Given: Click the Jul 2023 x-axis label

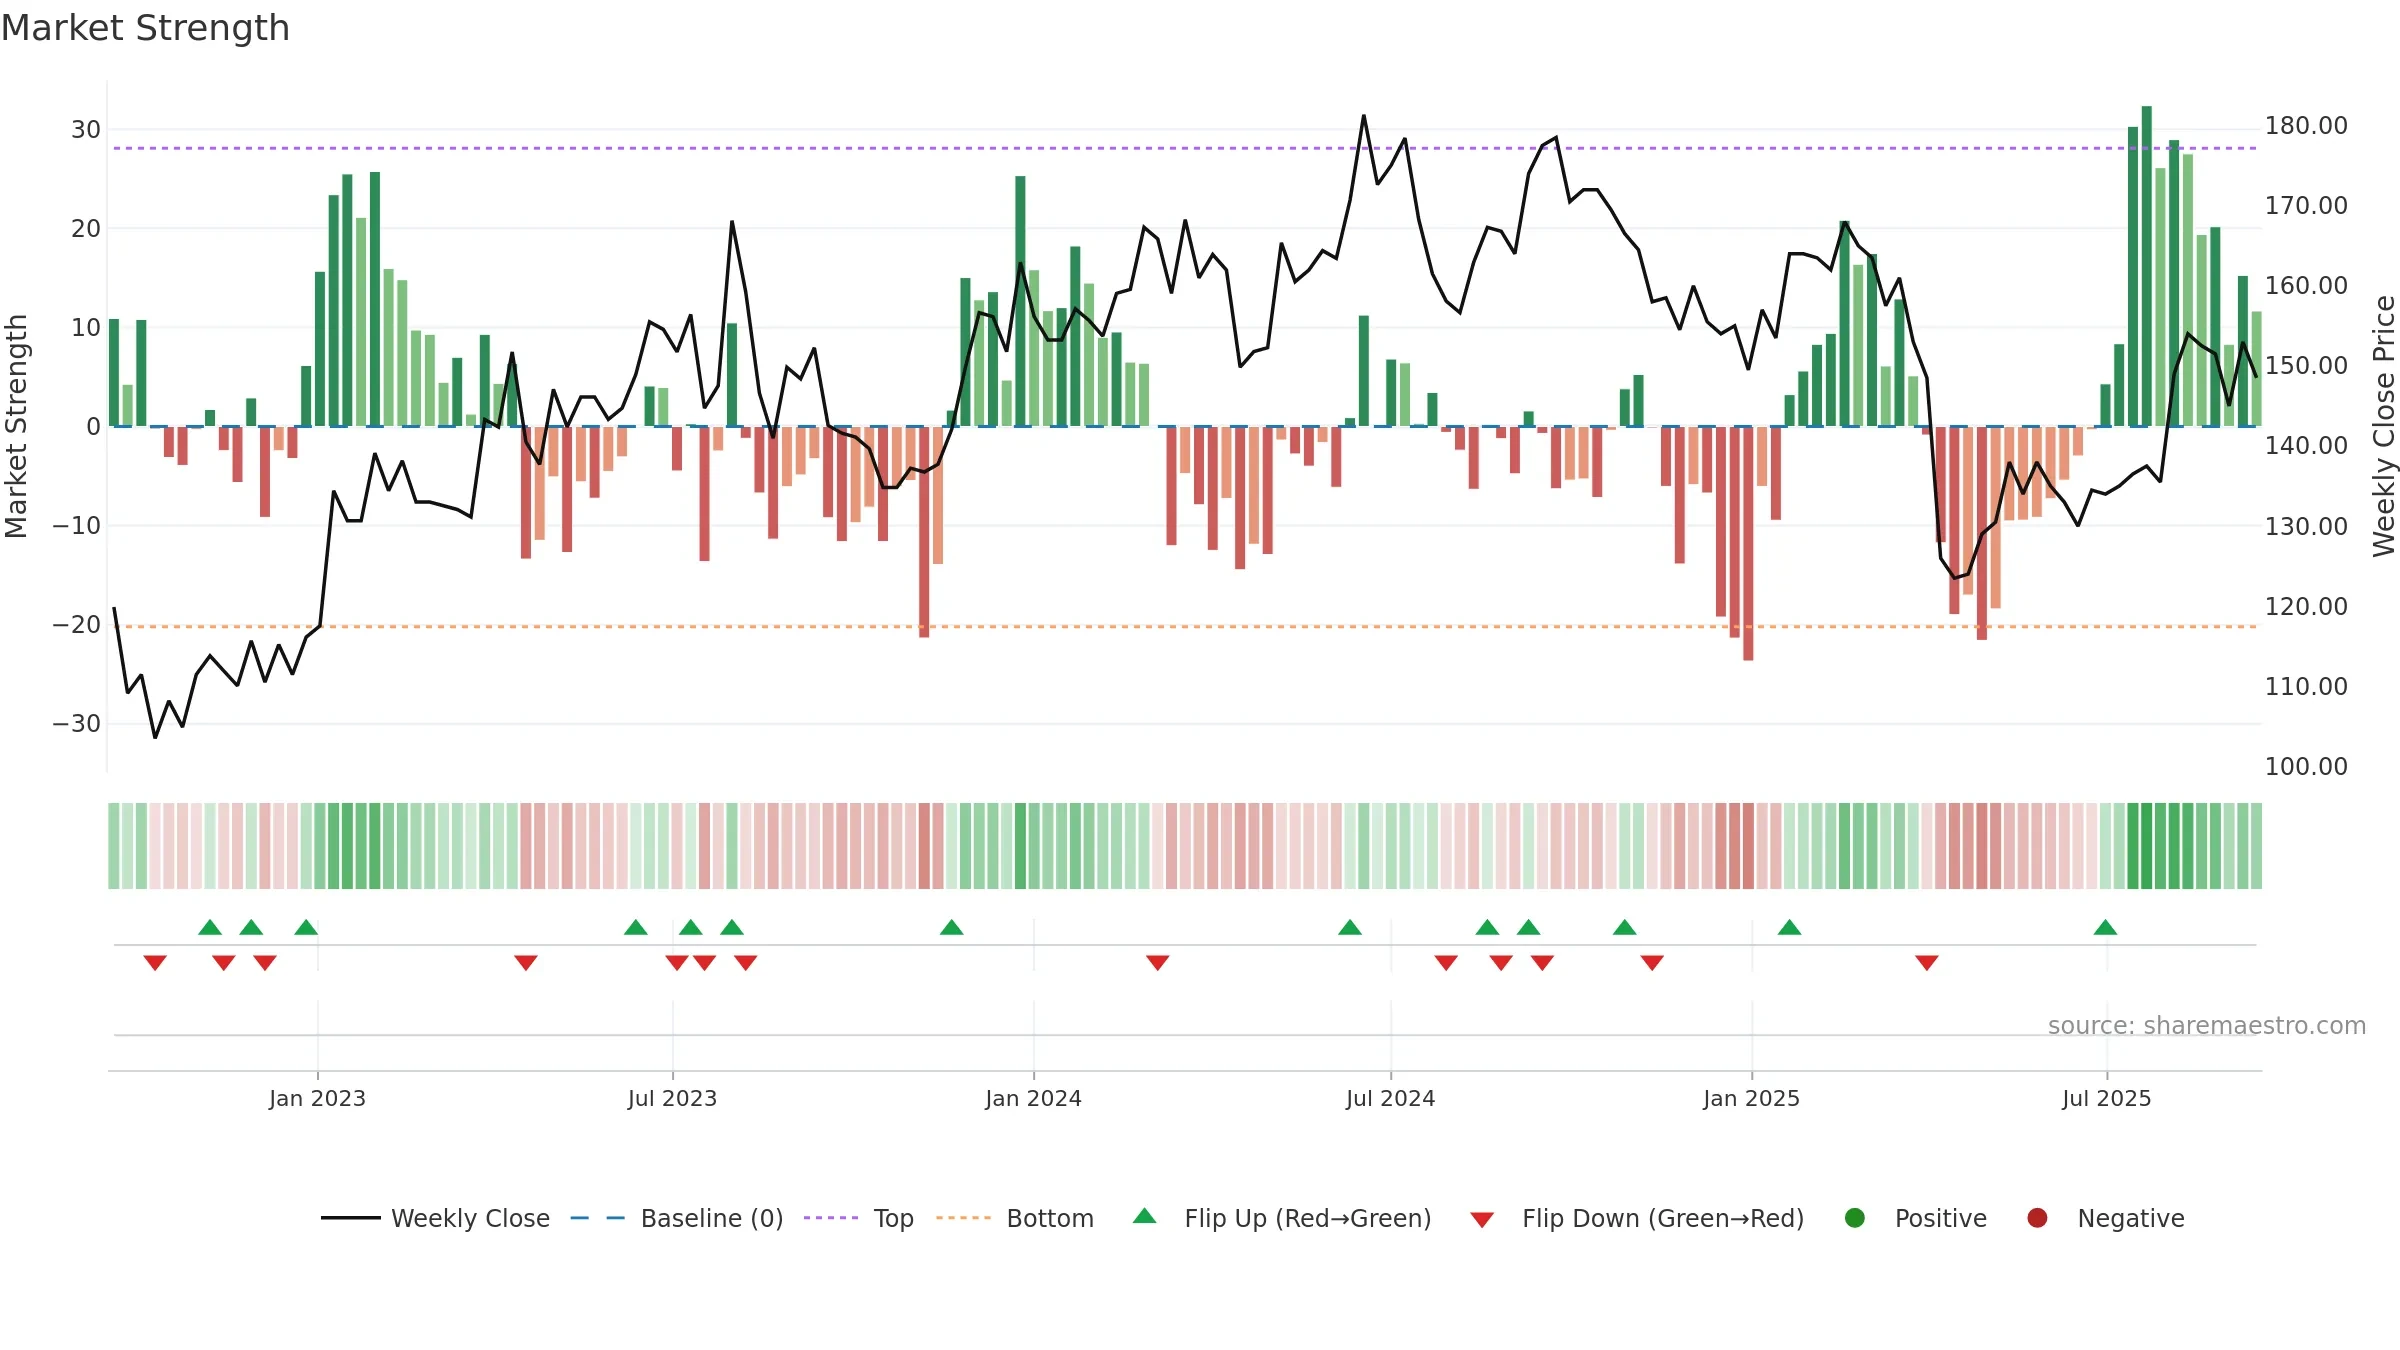Looking at the screenshot, I should [x=672, y=1098].
